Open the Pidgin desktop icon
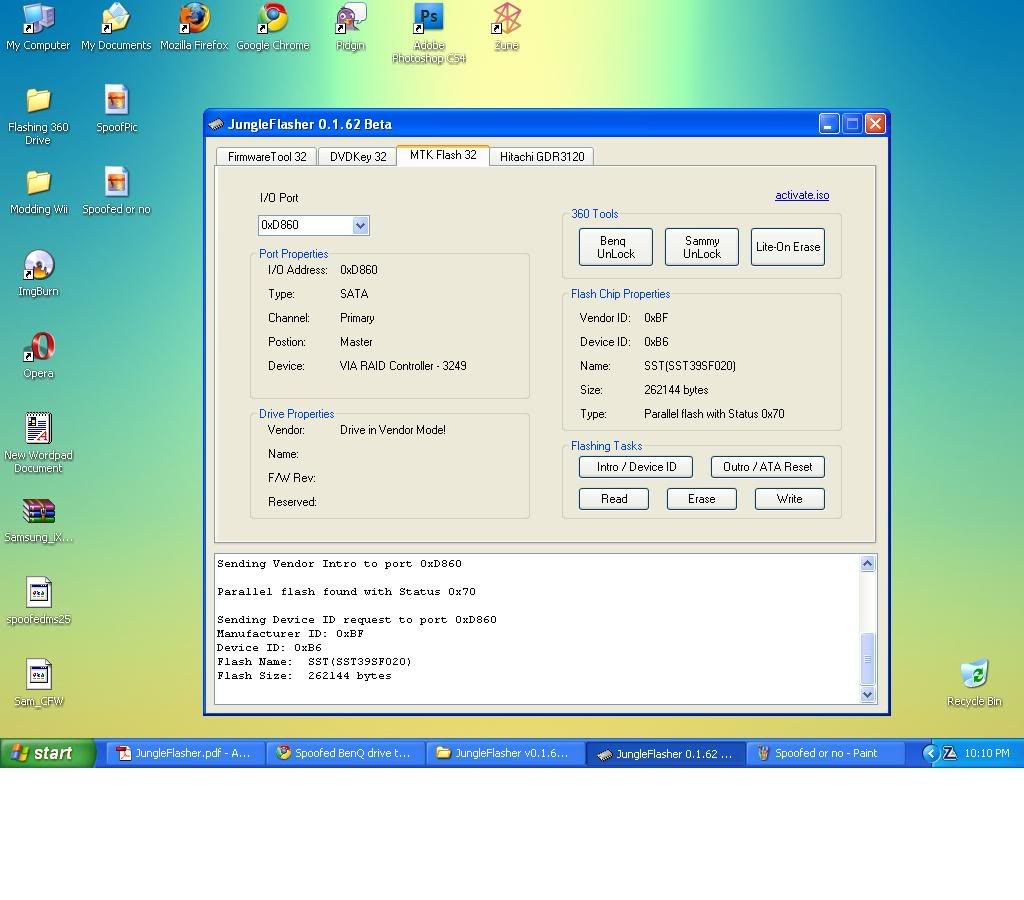The width and height of the screenshot is (1024, 900). pos(350,19)
